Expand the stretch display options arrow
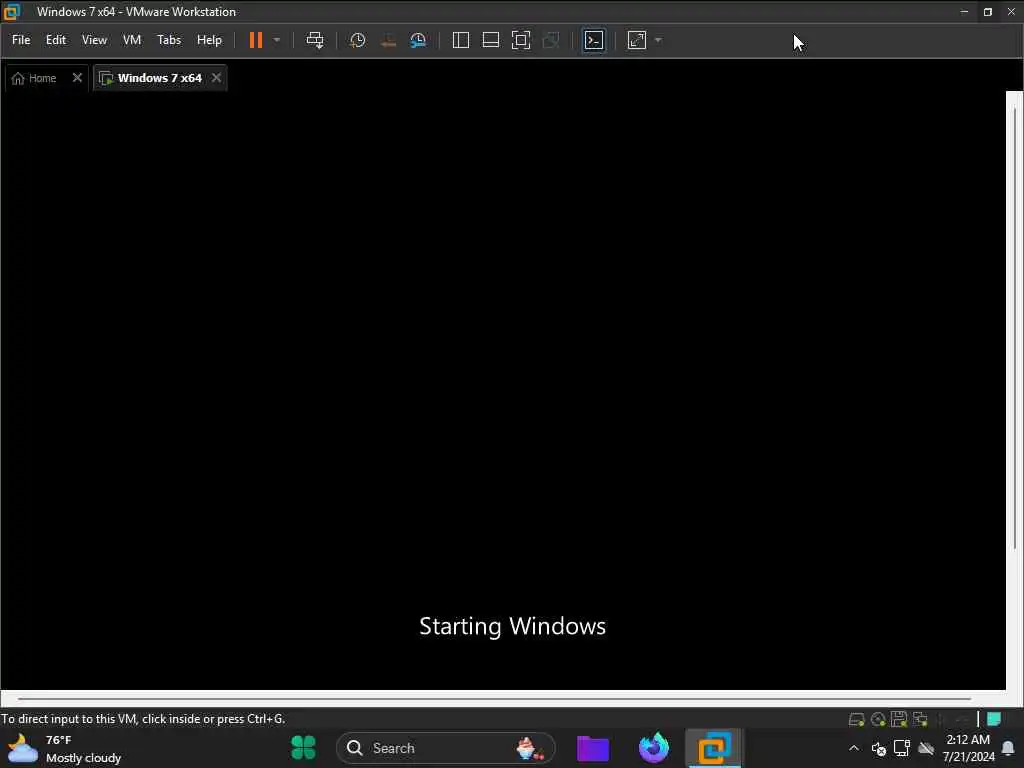This screenshot has width=1024, height=768. [658, 40]
